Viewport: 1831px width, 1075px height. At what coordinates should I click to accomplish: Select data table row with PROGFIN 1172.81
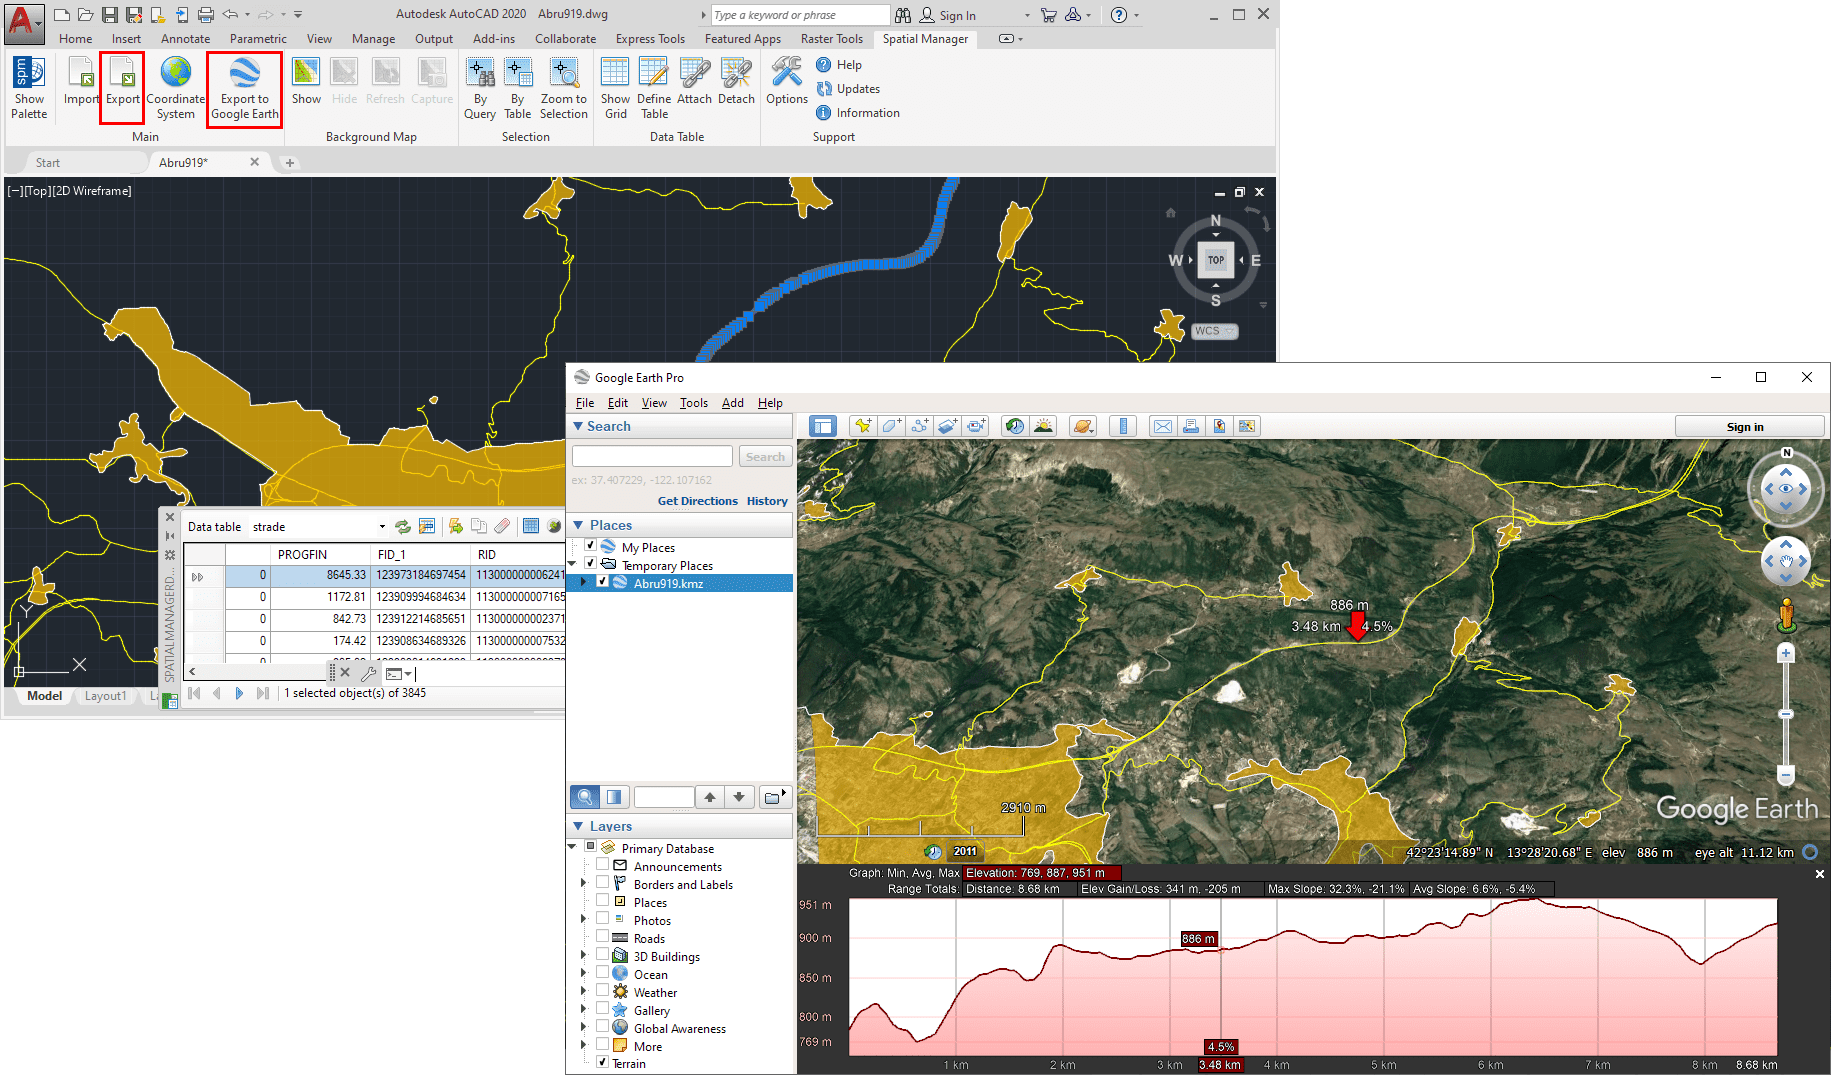coord(375,597)
